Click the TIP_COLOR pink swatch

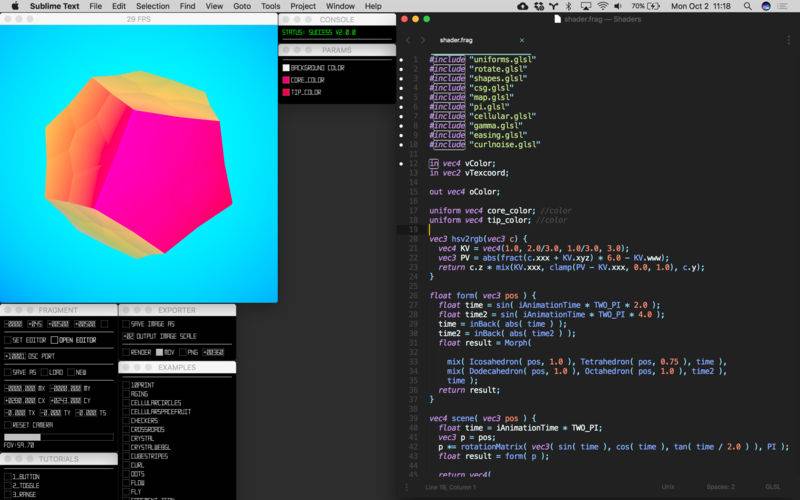click(x=286, y=92)
